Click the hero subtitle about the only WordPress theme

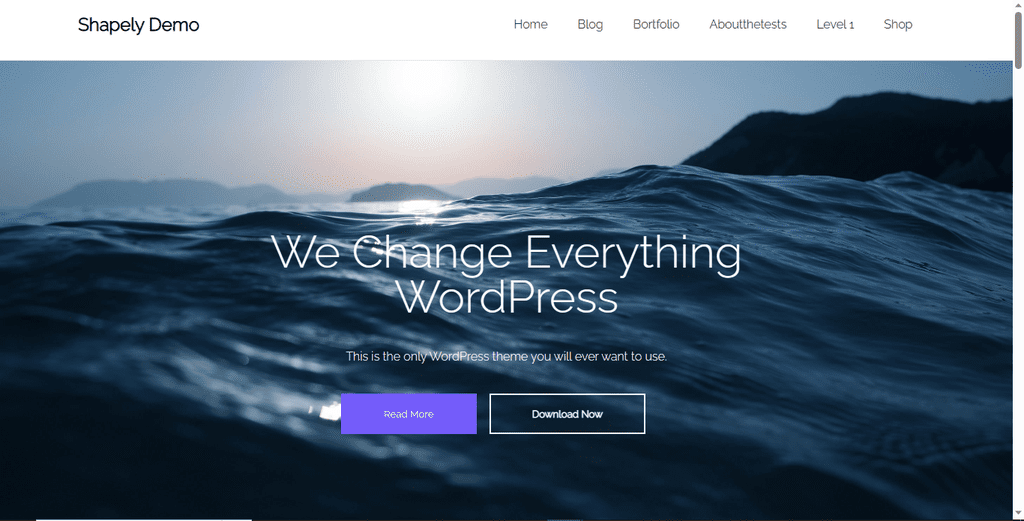506,356
